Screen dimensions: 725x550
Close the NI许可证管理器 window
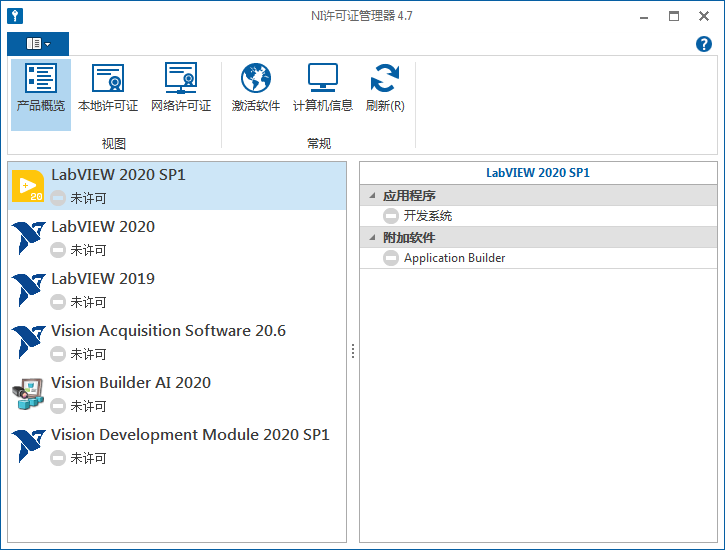pos(703,17)
